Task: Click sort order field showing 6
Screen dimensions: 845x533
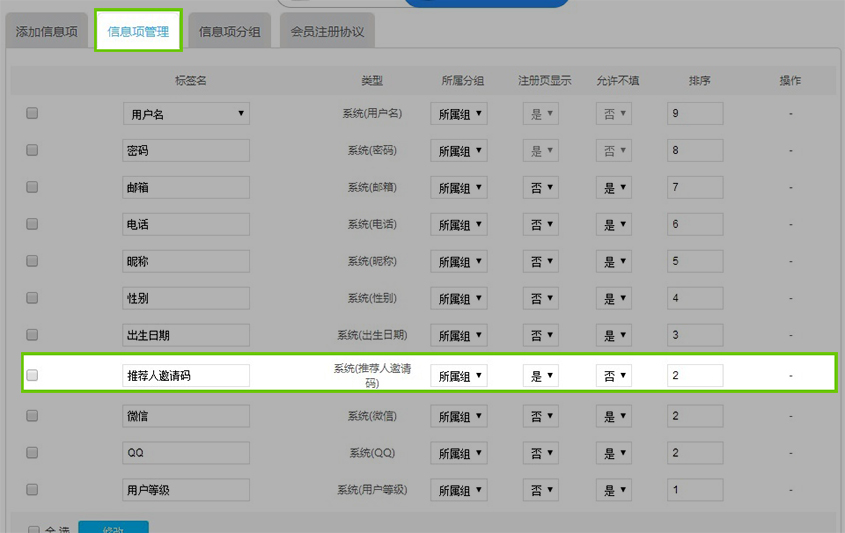Action: pos(695,224)
